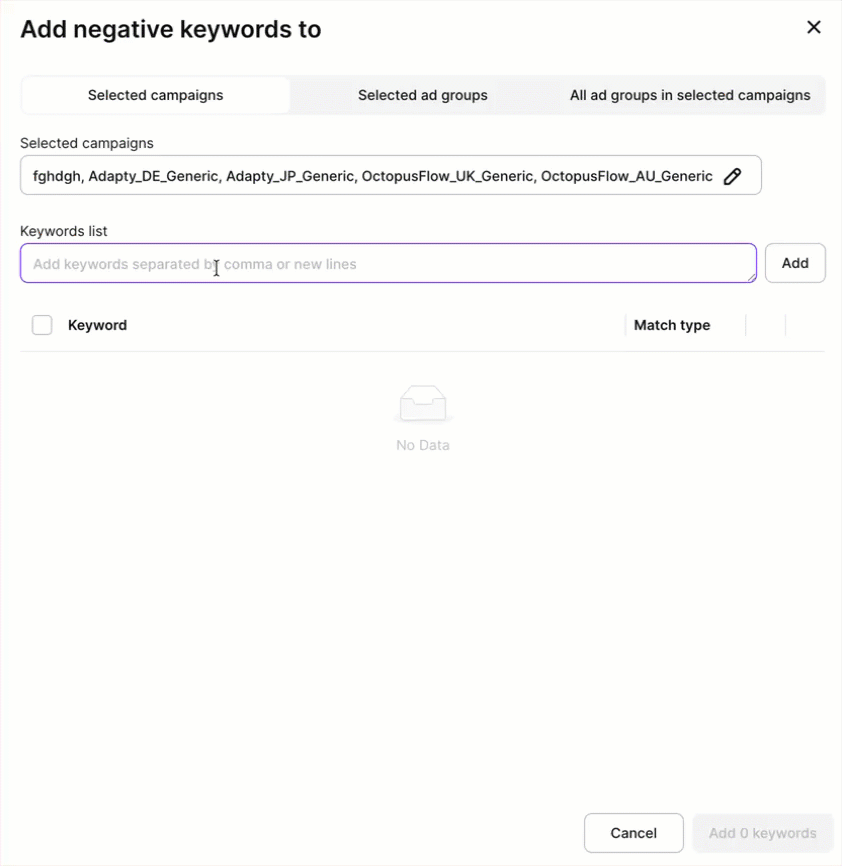Viewport: 842px width, 866px height.
Task: Click the Add negative keywords to title
Action: pyautogui.click(x=171, y=30)
